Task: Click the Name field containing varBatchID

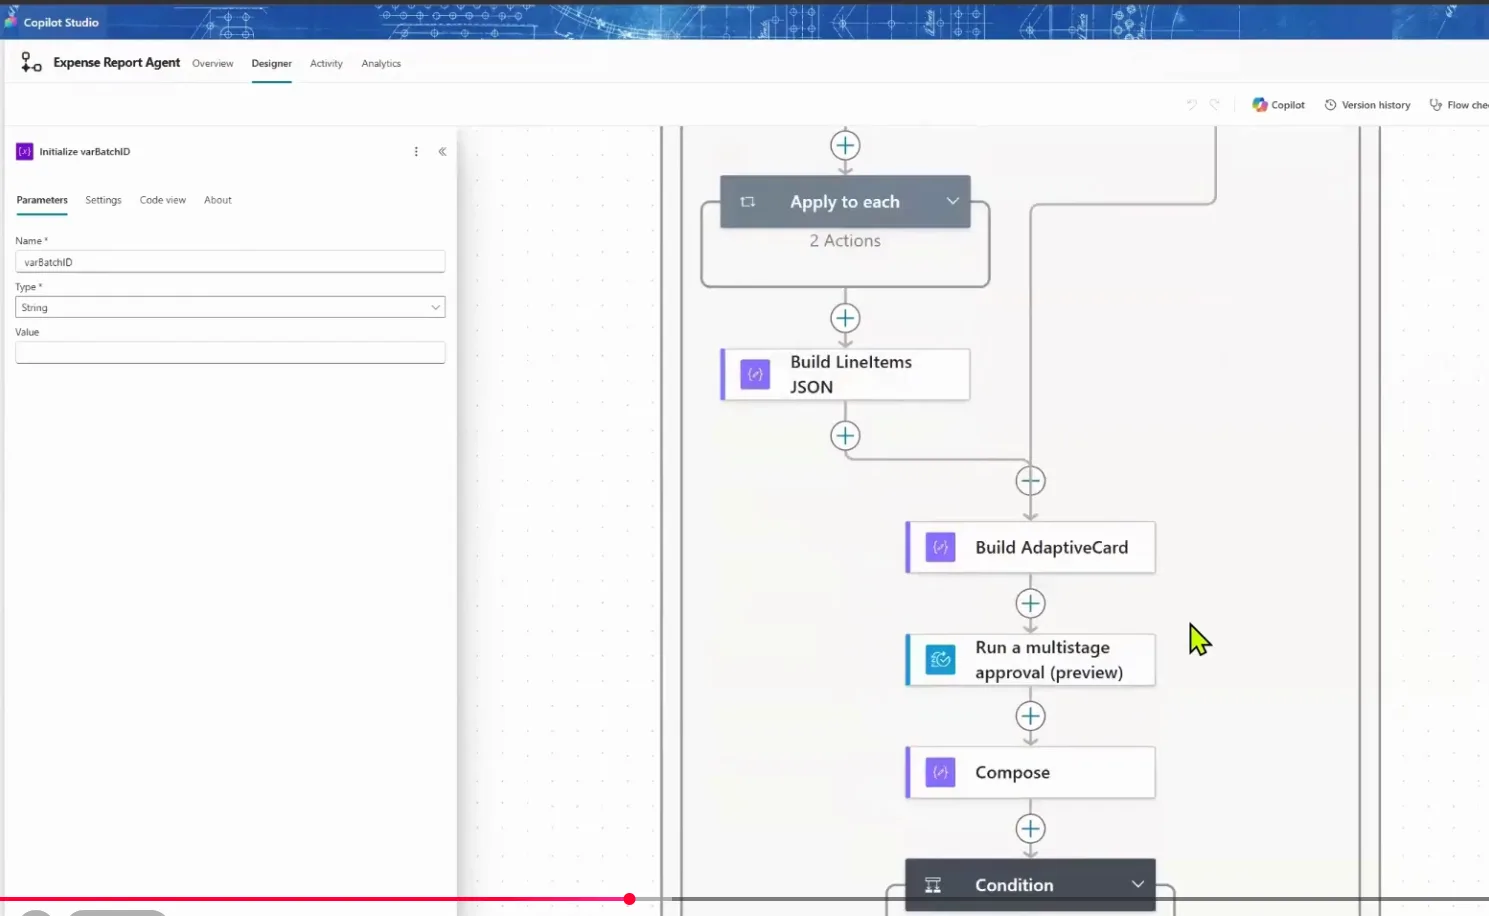Action: [x=230, y=262]
